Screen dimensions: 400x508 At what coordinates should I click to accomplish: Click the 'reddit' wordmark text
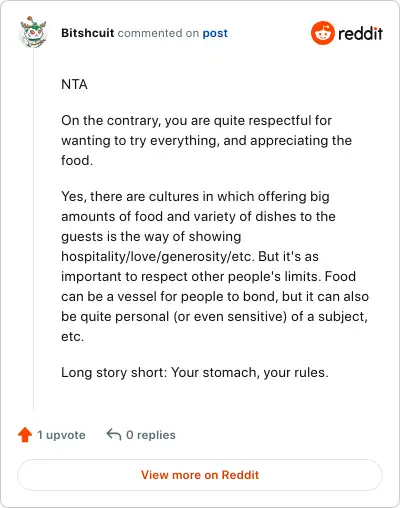click(x=360, y=33)
